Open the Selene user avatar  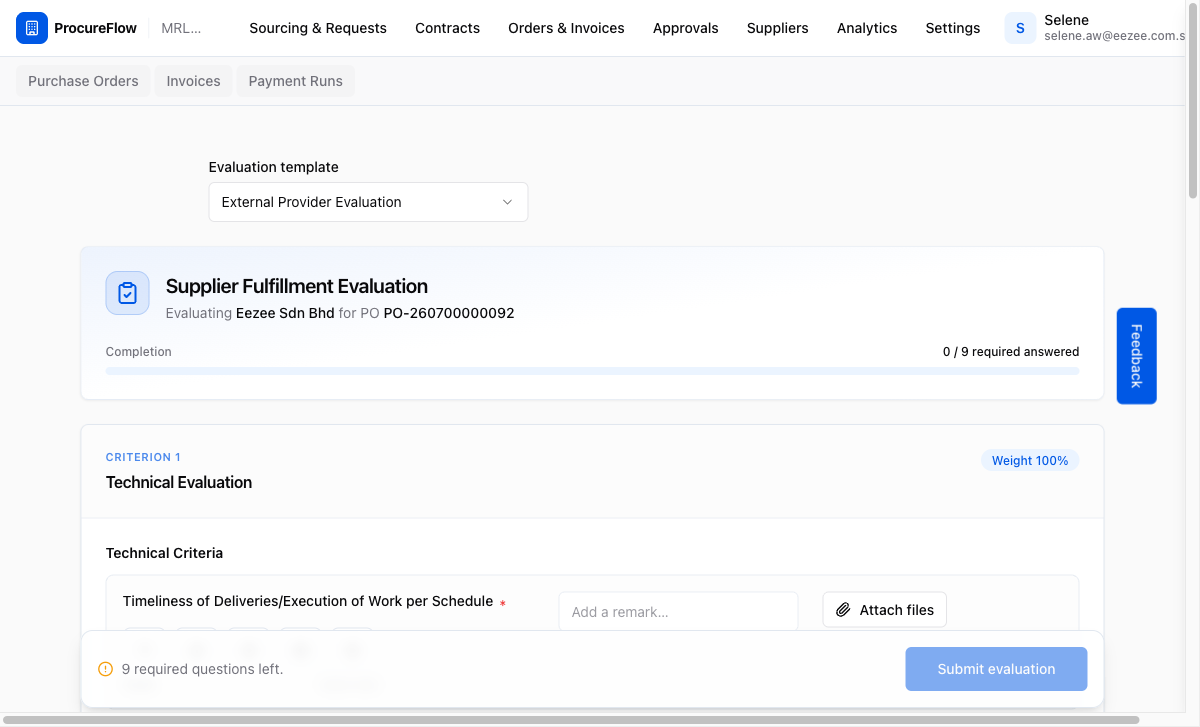tap(1020, 28)
